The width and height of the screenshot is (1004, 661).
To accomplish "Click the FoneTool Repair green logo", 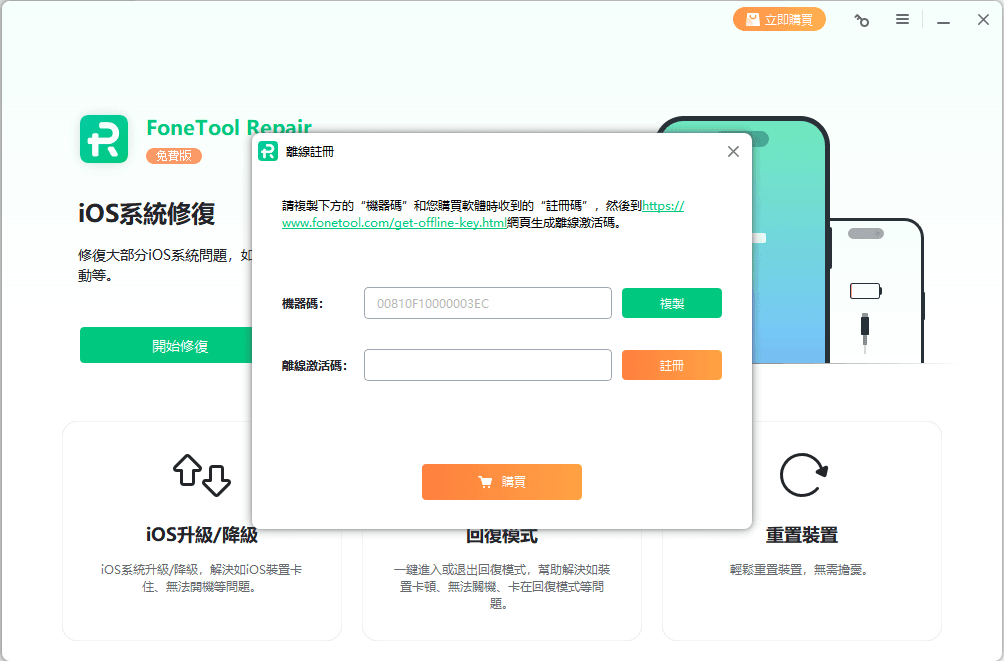I will click(104, 139).
